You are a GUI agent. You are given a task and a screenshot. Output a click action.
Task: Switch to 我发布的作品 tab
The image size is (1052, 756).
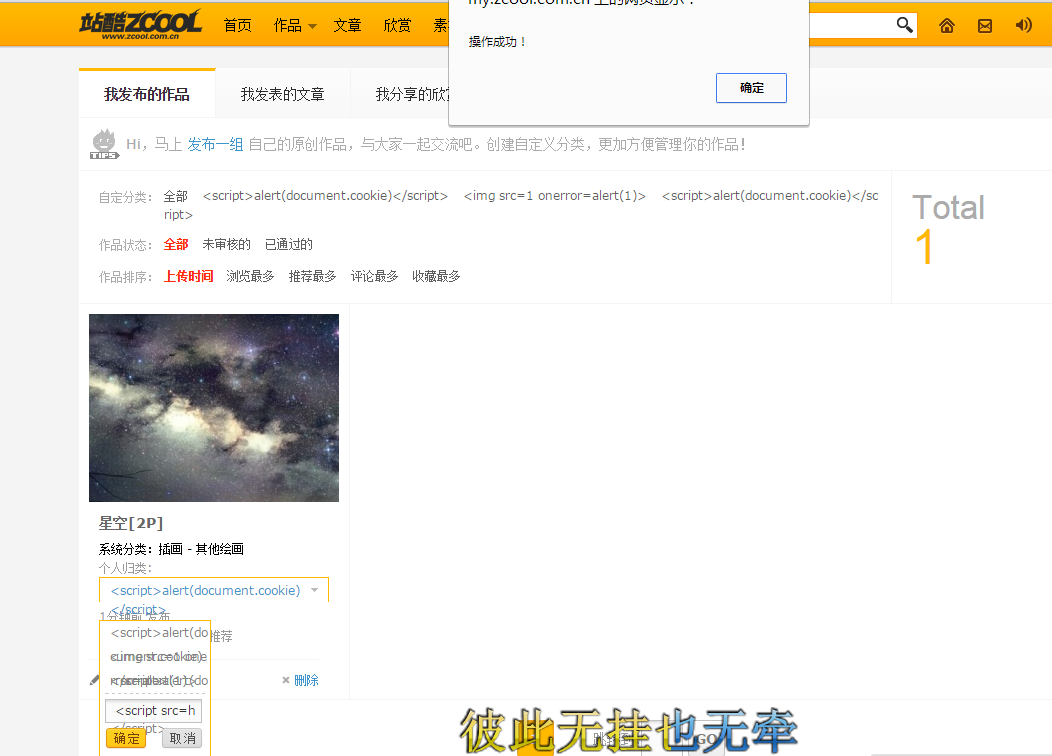point(147,94)
